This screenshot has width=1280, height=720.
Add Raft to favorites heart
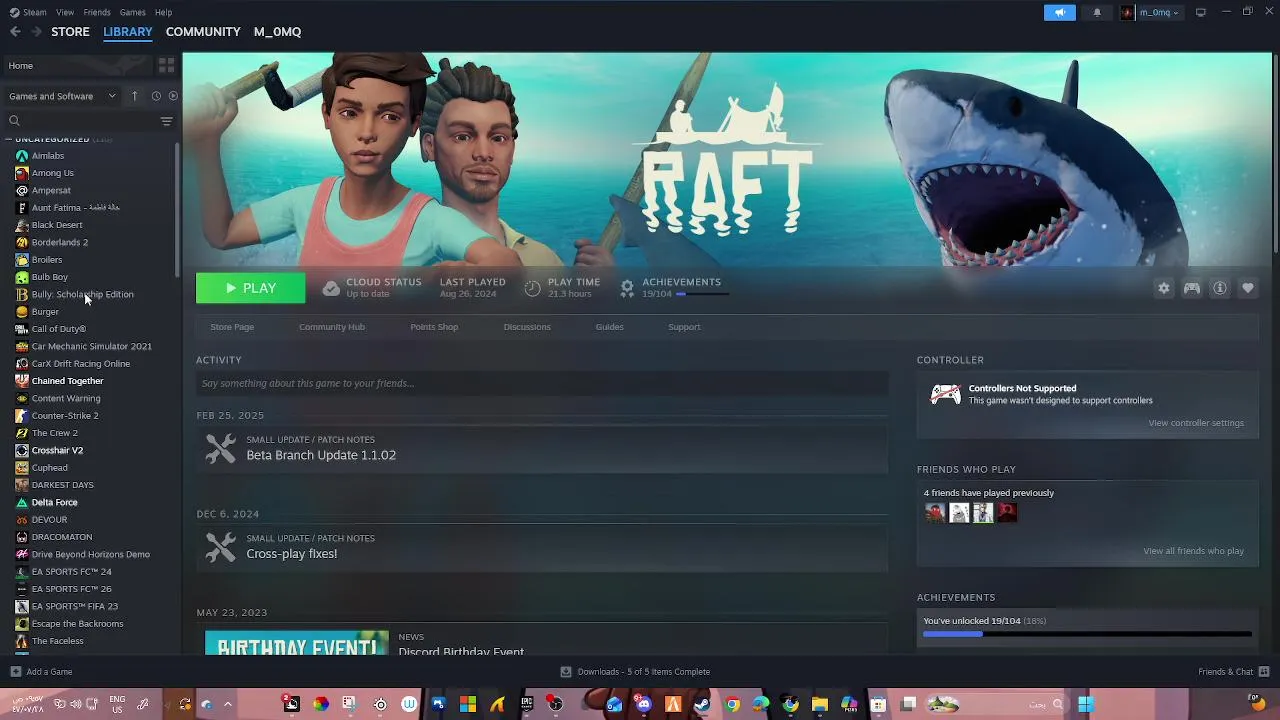(1248, 288)
